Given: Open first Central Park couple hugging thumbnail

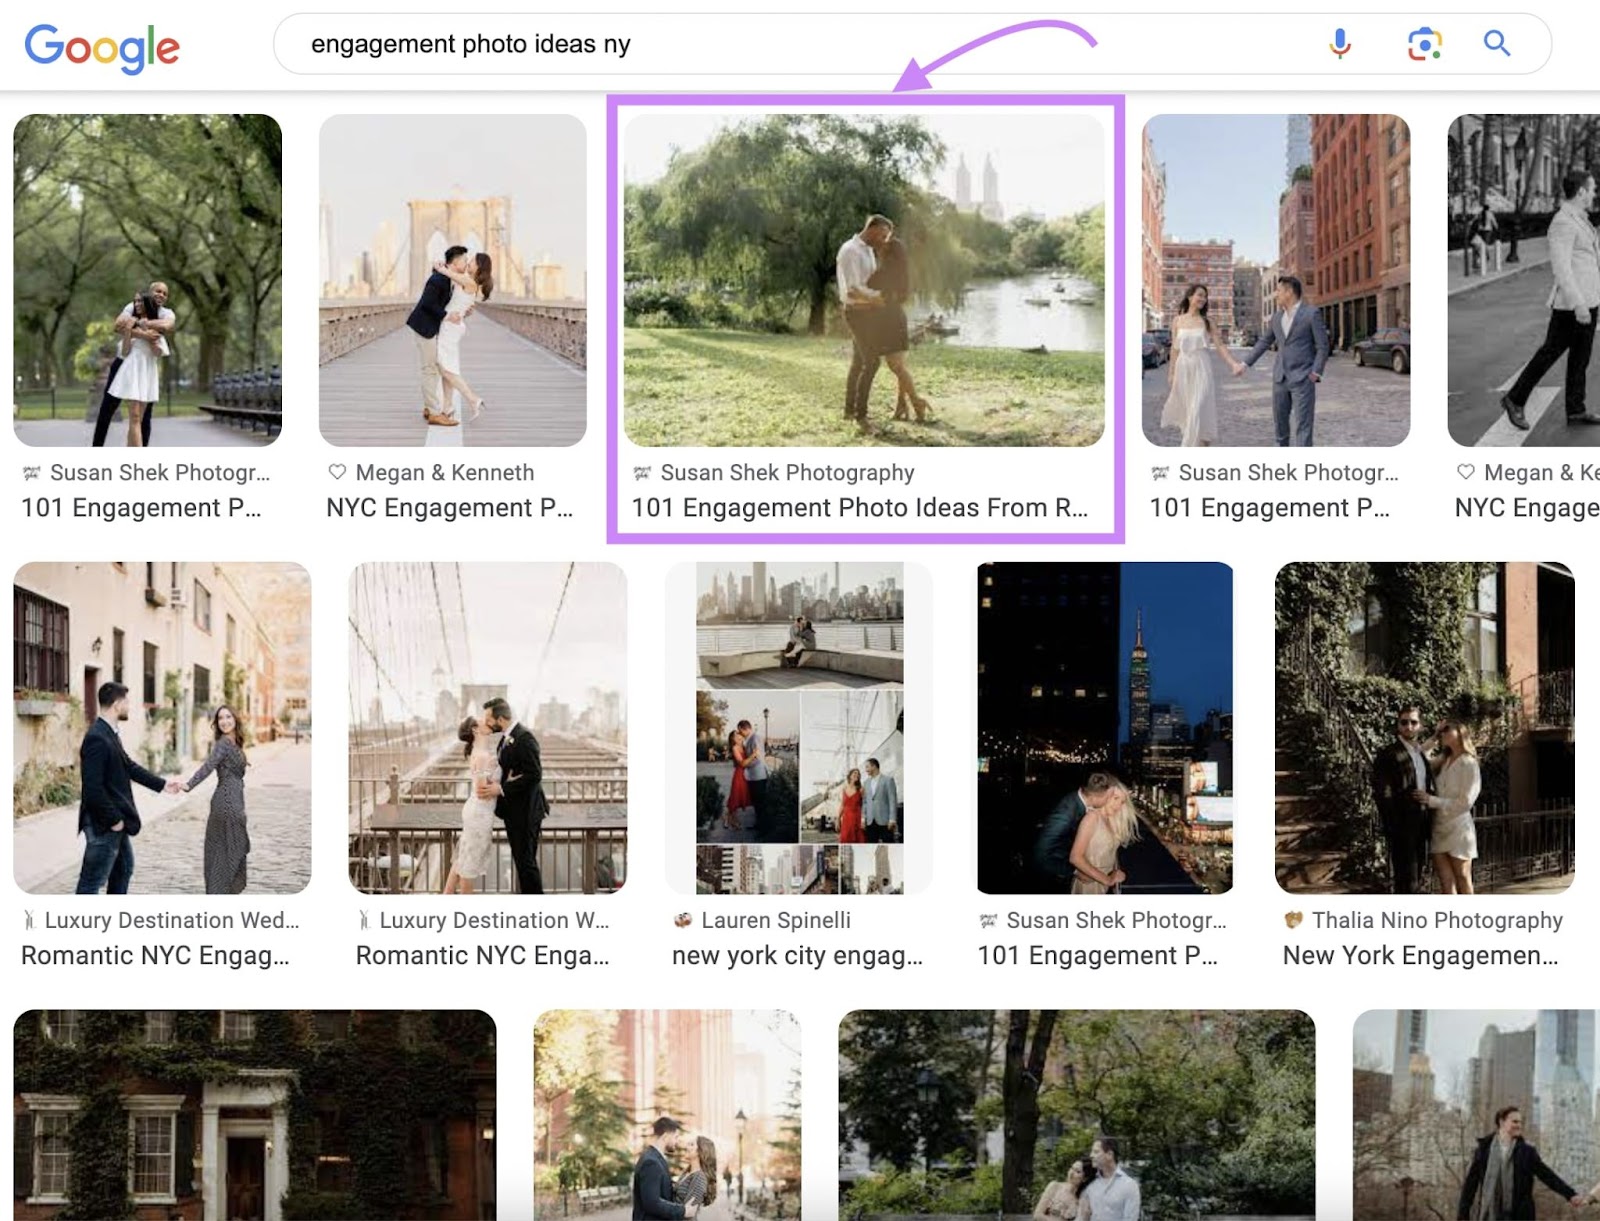Looking at the screenshot, I should click(148, 280).
